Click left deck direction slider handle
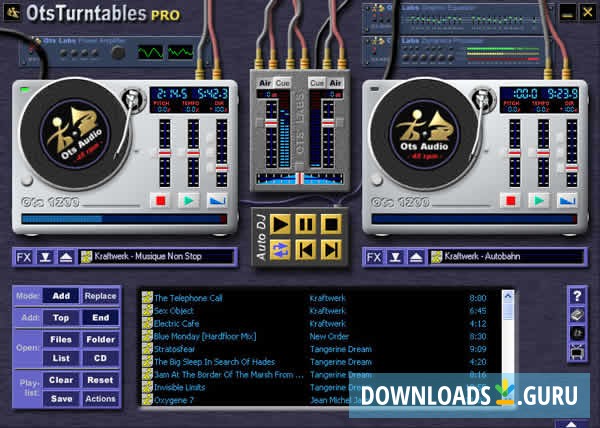 (222, 168)
